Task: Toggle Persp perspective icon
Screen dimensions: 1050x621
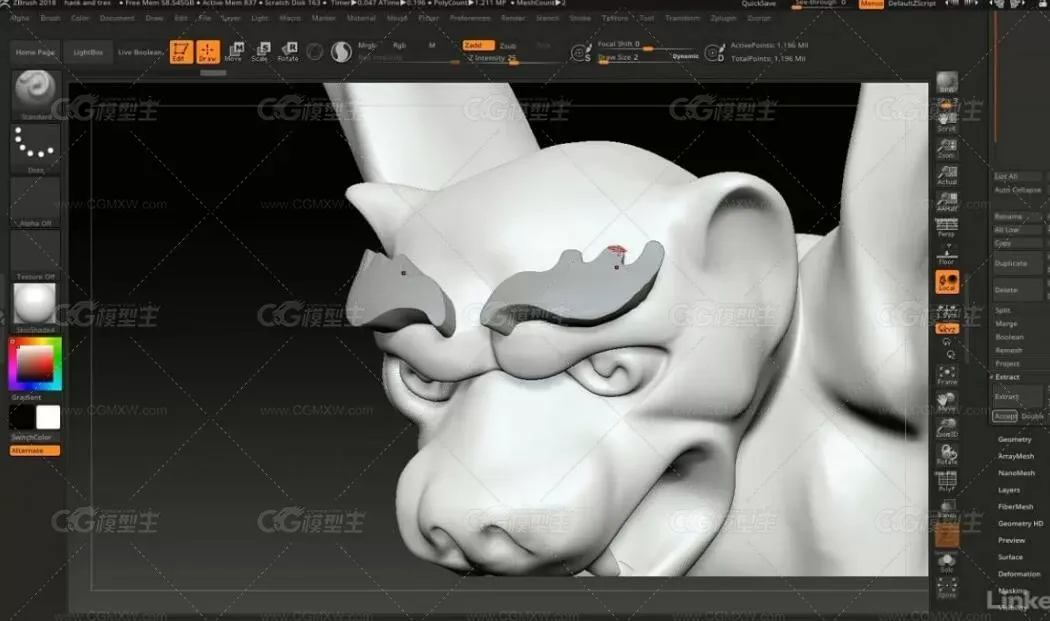Action: 946,227
